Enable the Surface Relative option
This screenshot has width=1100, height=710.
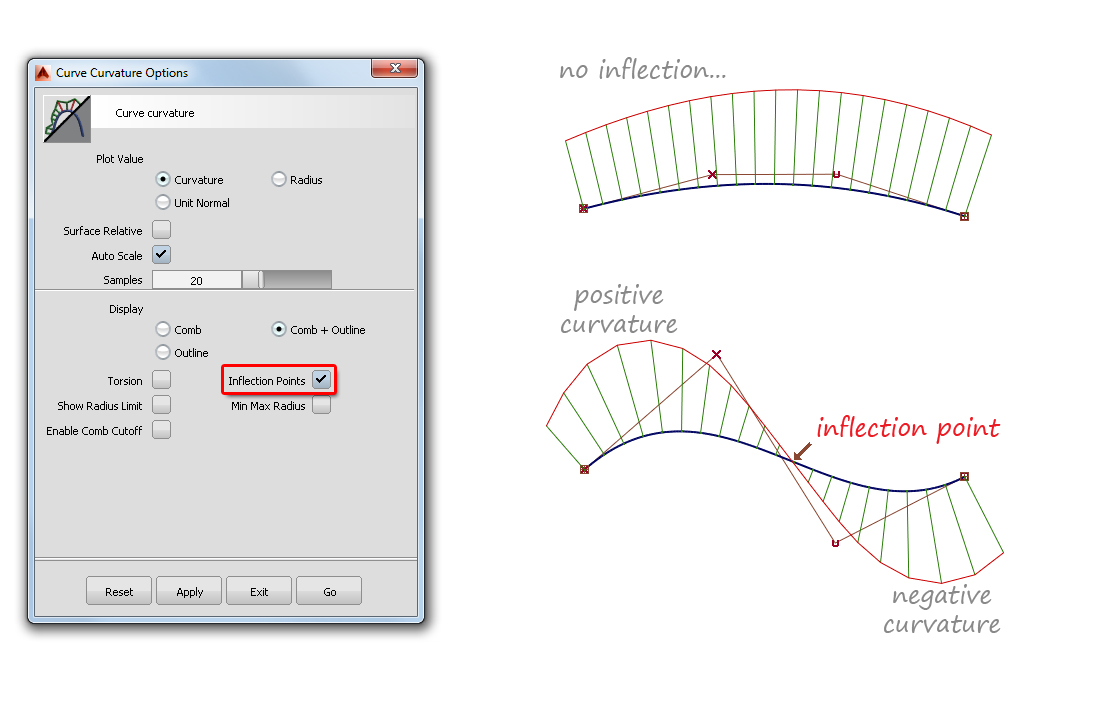coord(161,229)
